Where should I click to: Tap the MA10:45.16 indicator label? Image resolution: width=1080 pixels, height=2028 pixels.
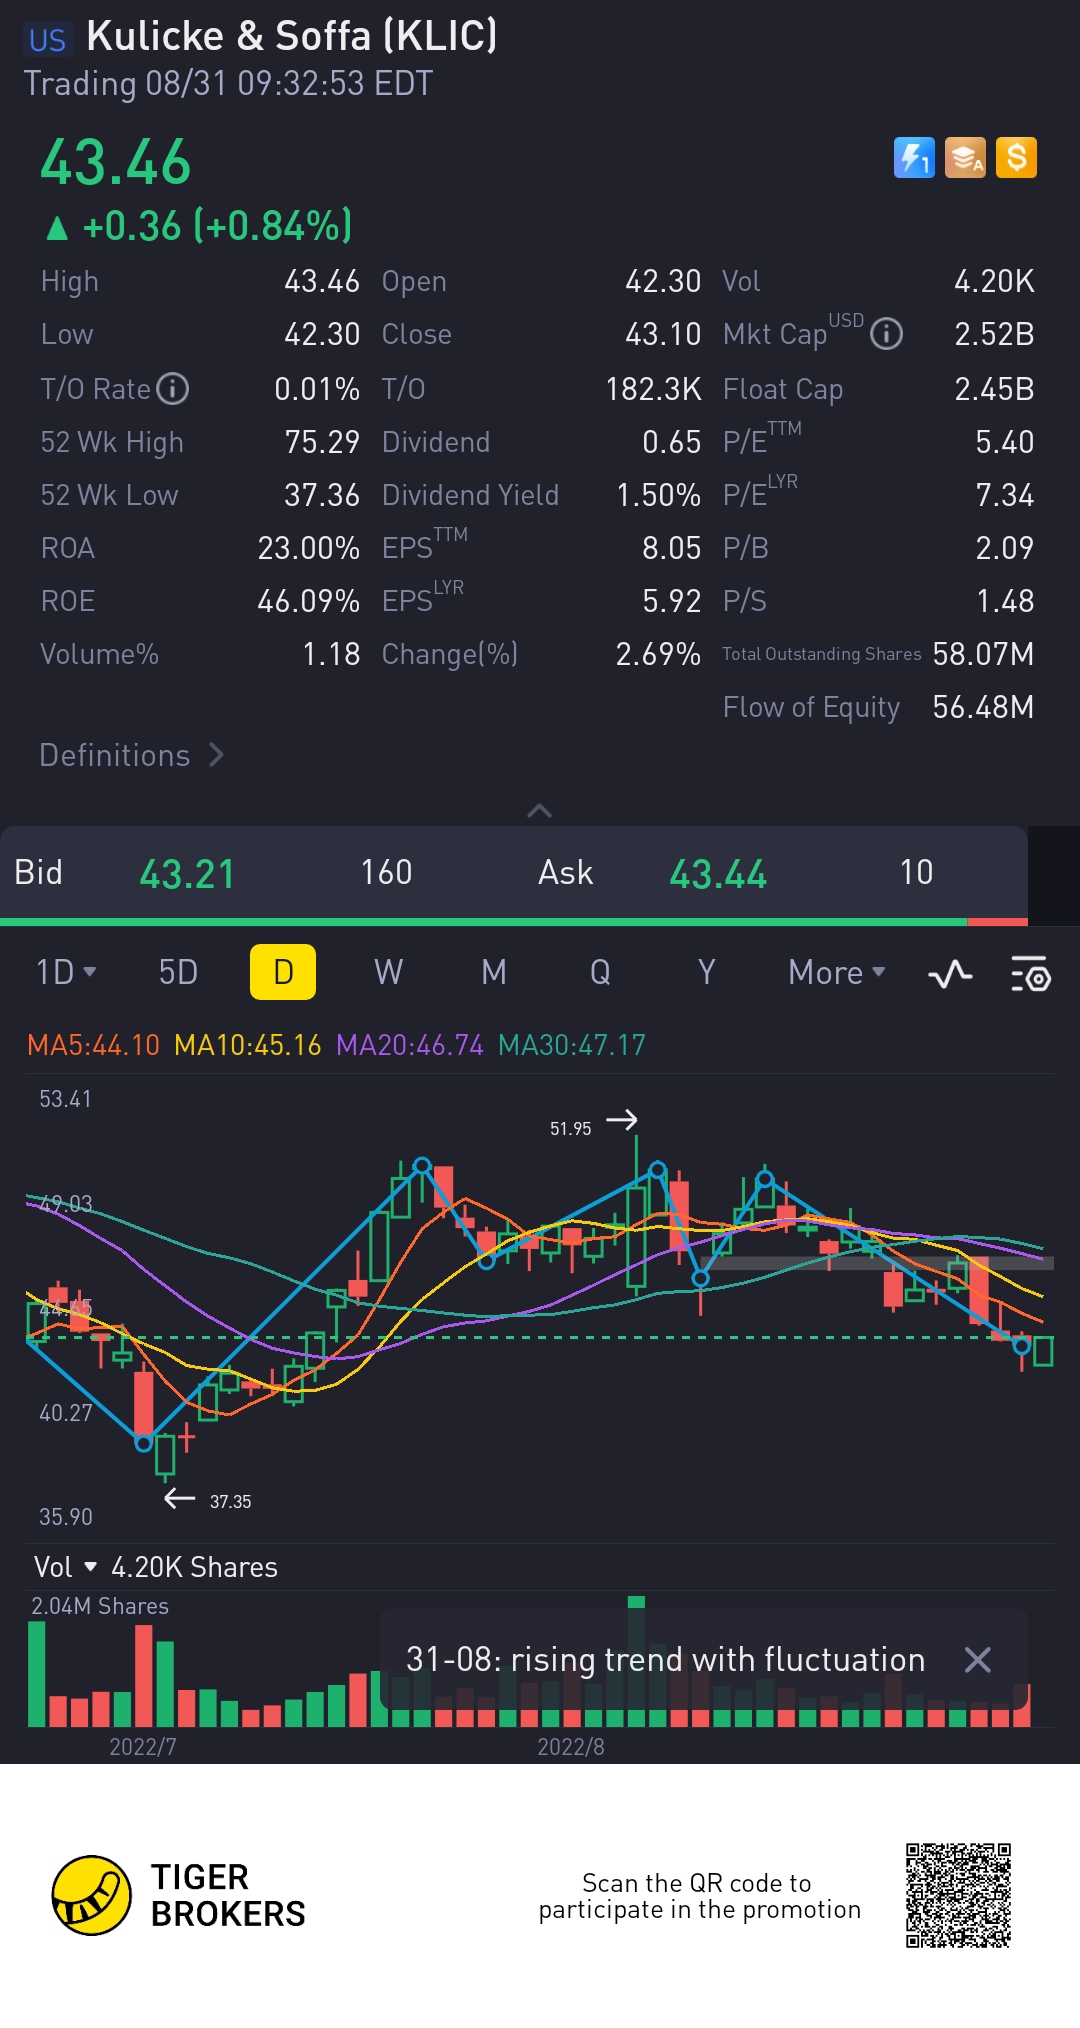[x=248, y=1045]
